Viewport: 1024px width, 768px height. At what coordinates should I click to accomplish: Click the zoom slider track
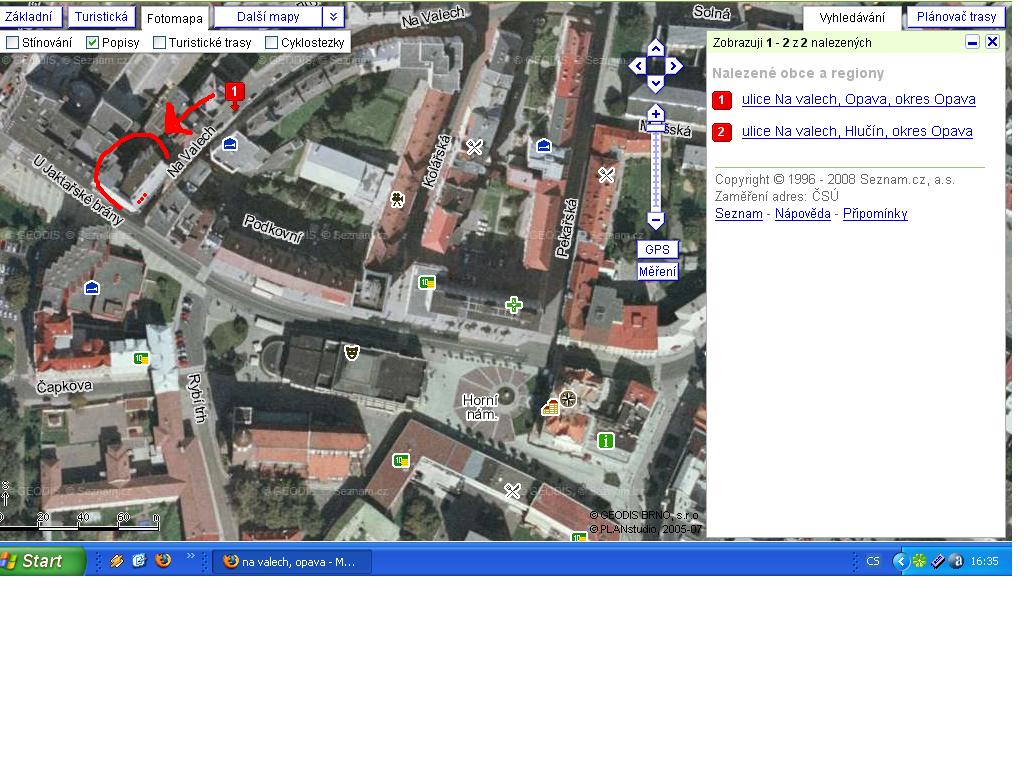point(656,173)
